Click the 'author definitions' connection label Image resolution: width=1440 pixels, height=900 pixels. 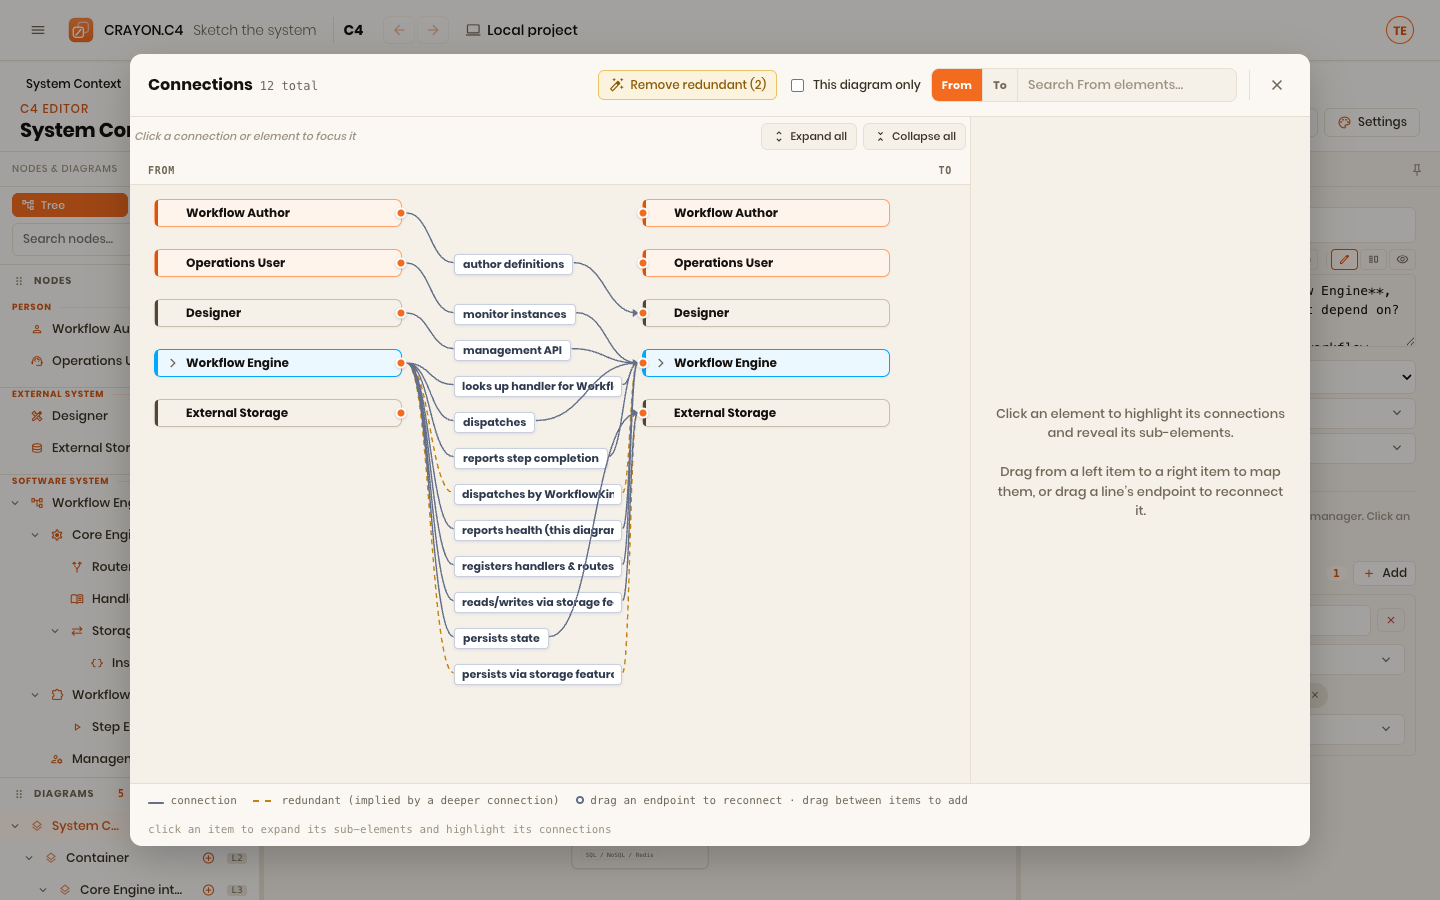tap(513, 264)
